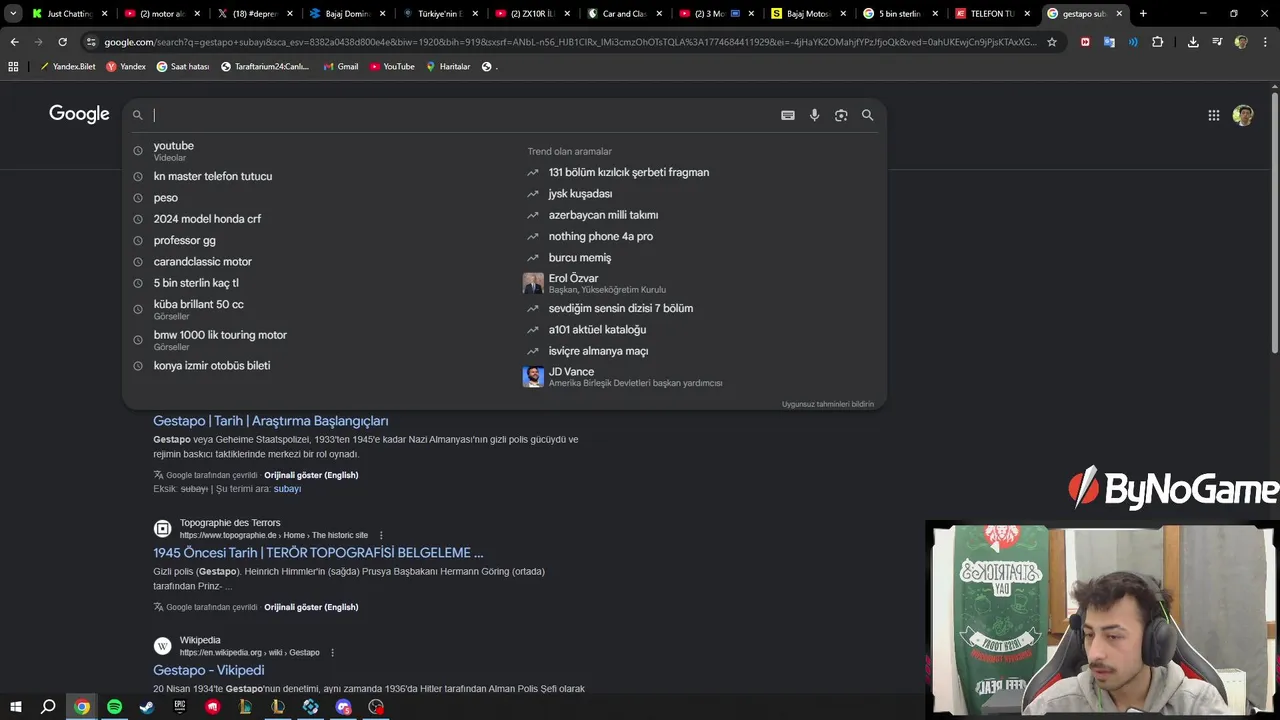
Task: Open the Google apps grid
Action: coord(1214,115)
